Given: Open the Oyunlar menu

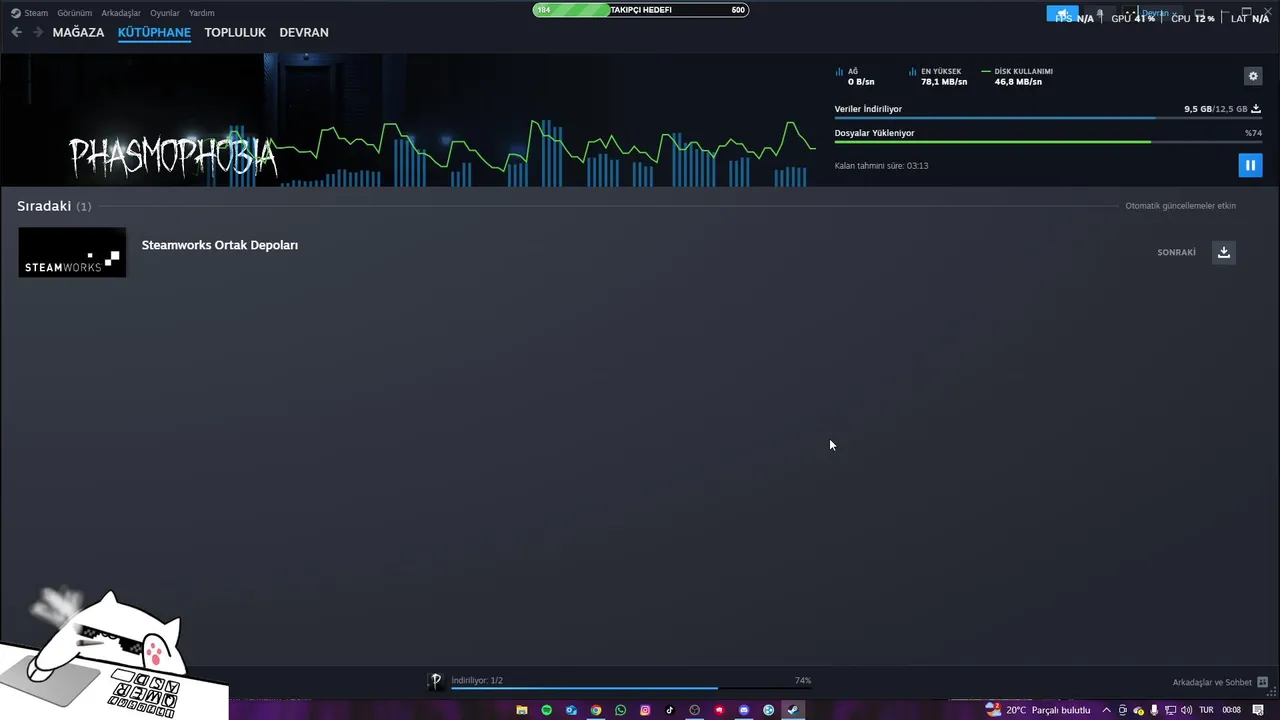Looking at the screenshot, I should pos(165,13).
